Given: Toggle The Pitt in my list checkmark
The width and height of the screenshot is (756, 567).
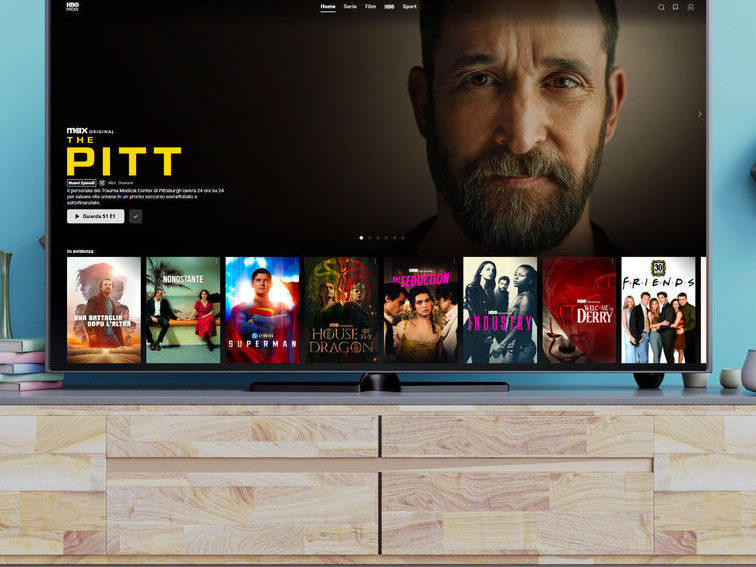Looking at the screenshot, I should click(x=135, y=216).
